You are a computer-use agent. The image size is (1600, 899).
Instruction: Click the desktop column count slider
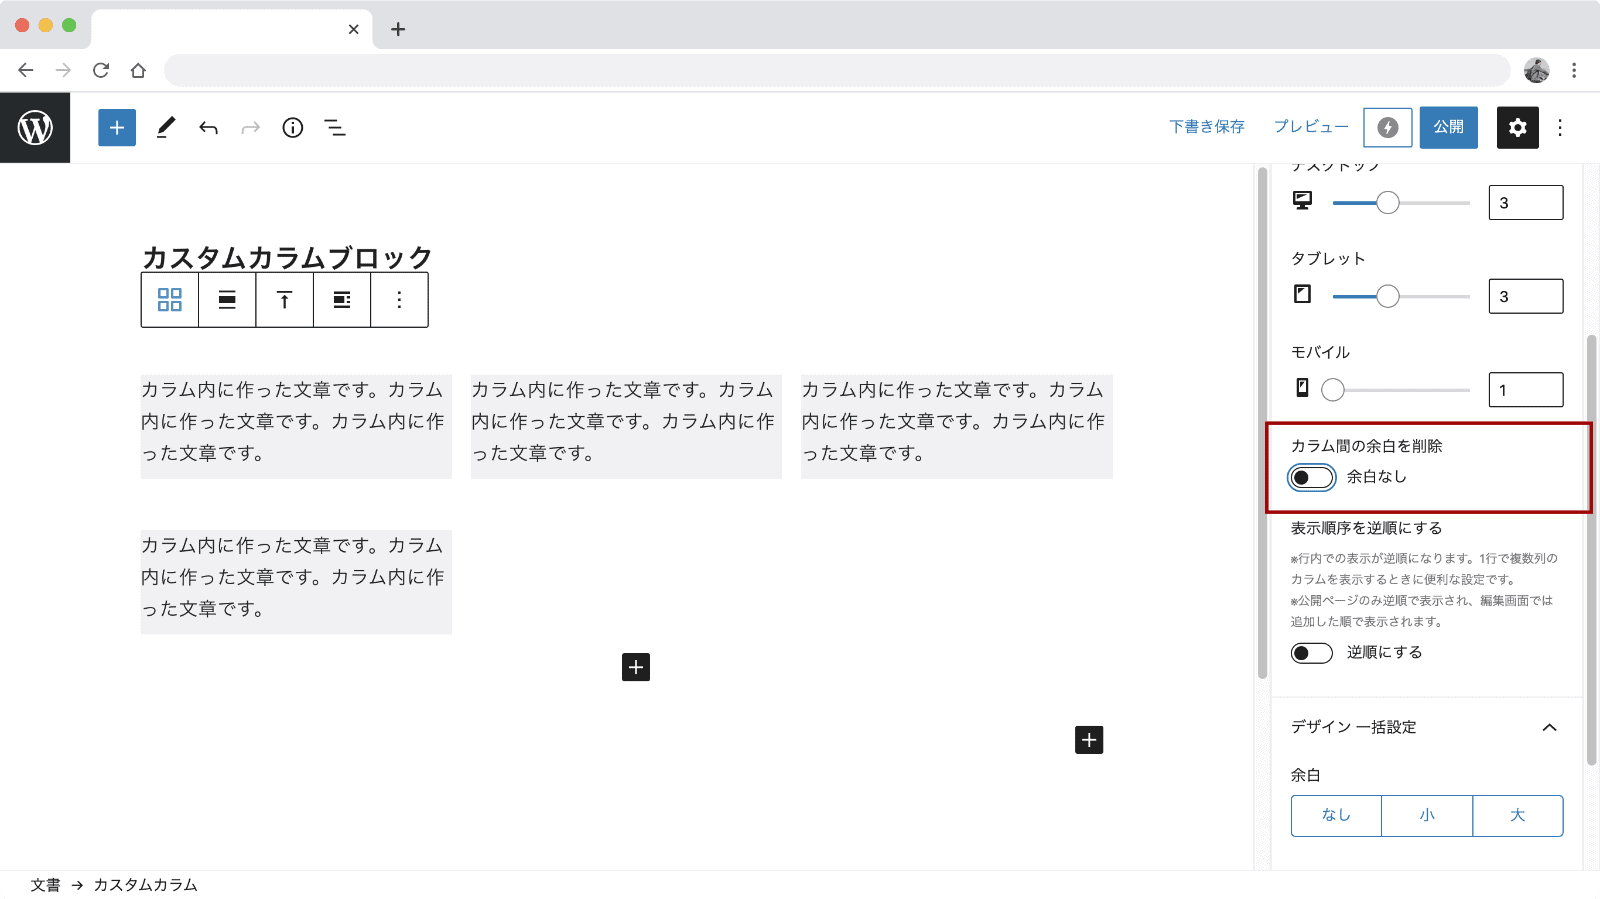pyautogui.click(x=1401, y=203)
